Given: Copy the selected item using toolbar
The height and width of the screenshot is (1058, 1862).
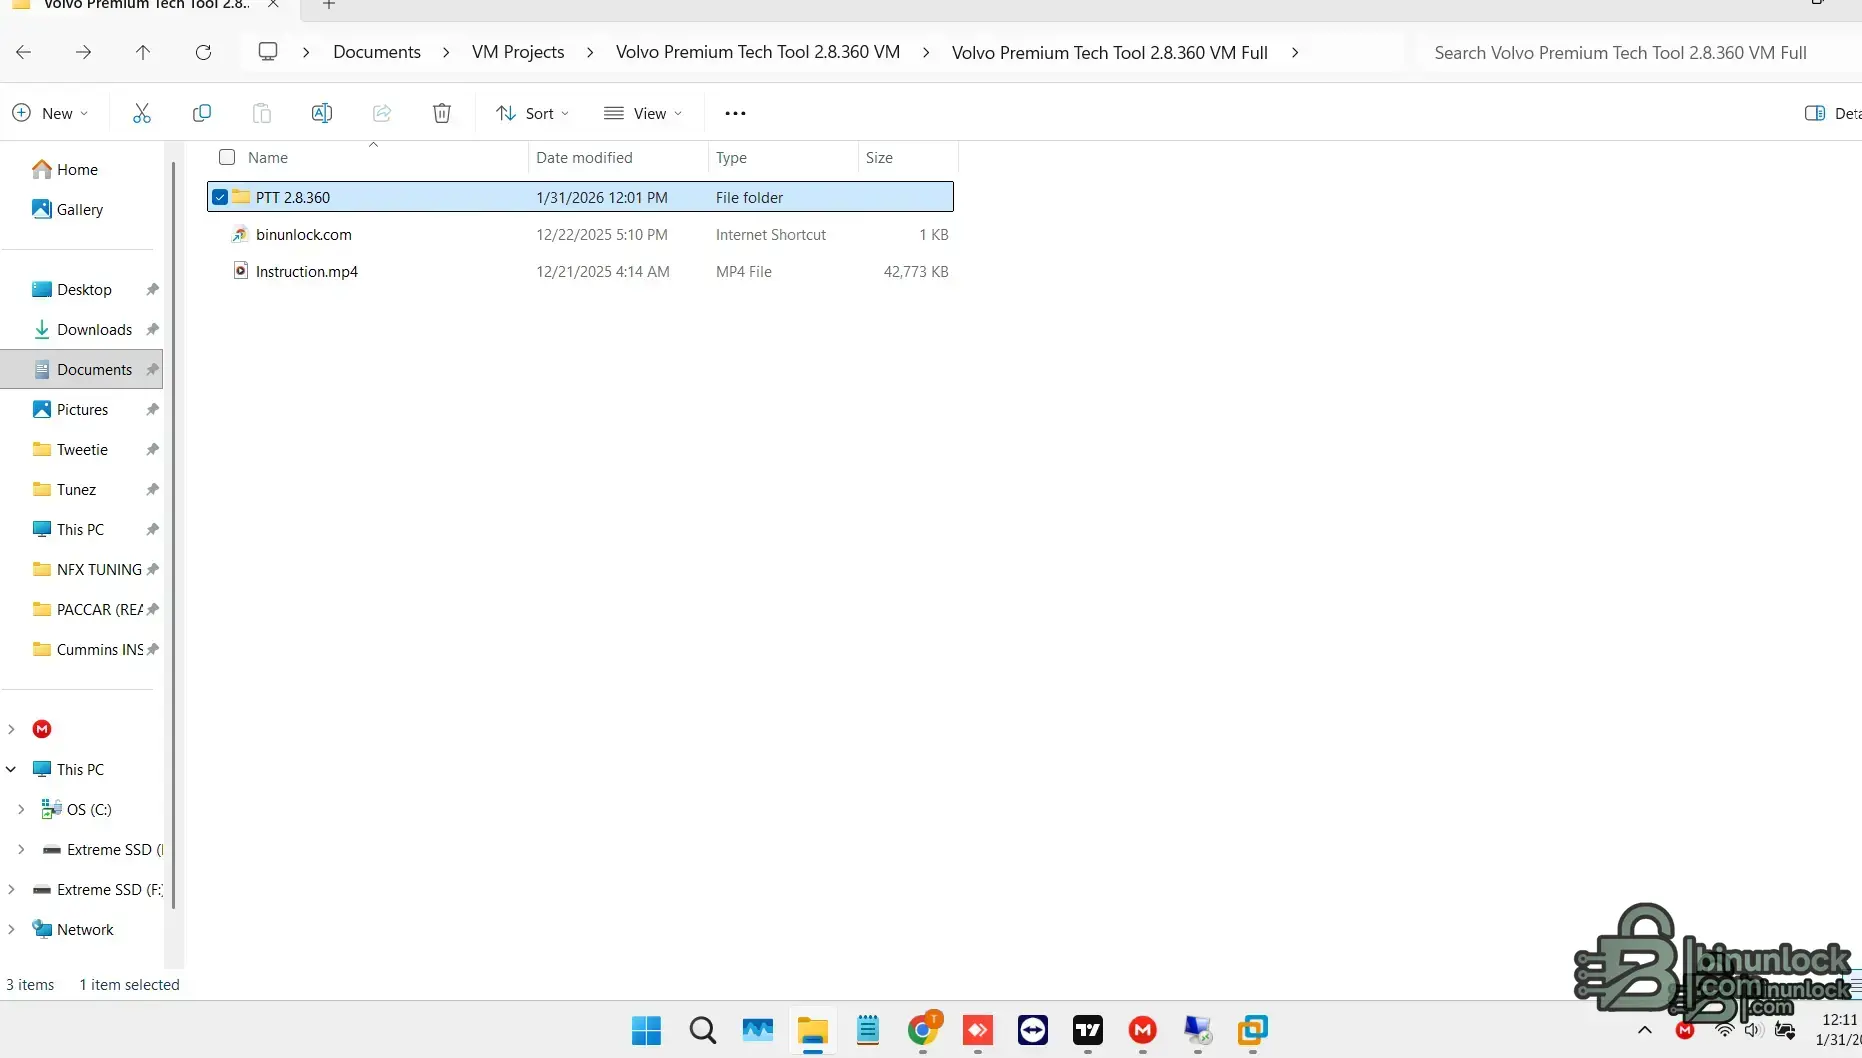Looking at the screenshot, I should [202, 113].
